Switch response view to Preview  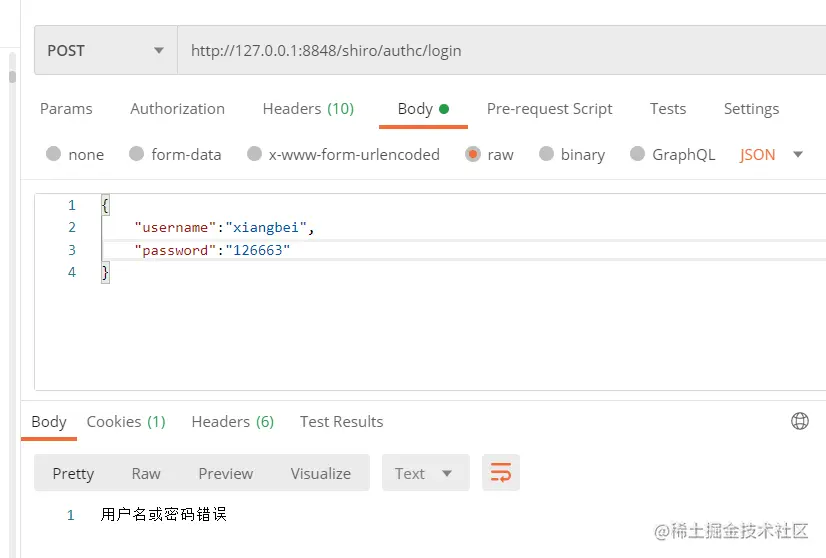225,474
